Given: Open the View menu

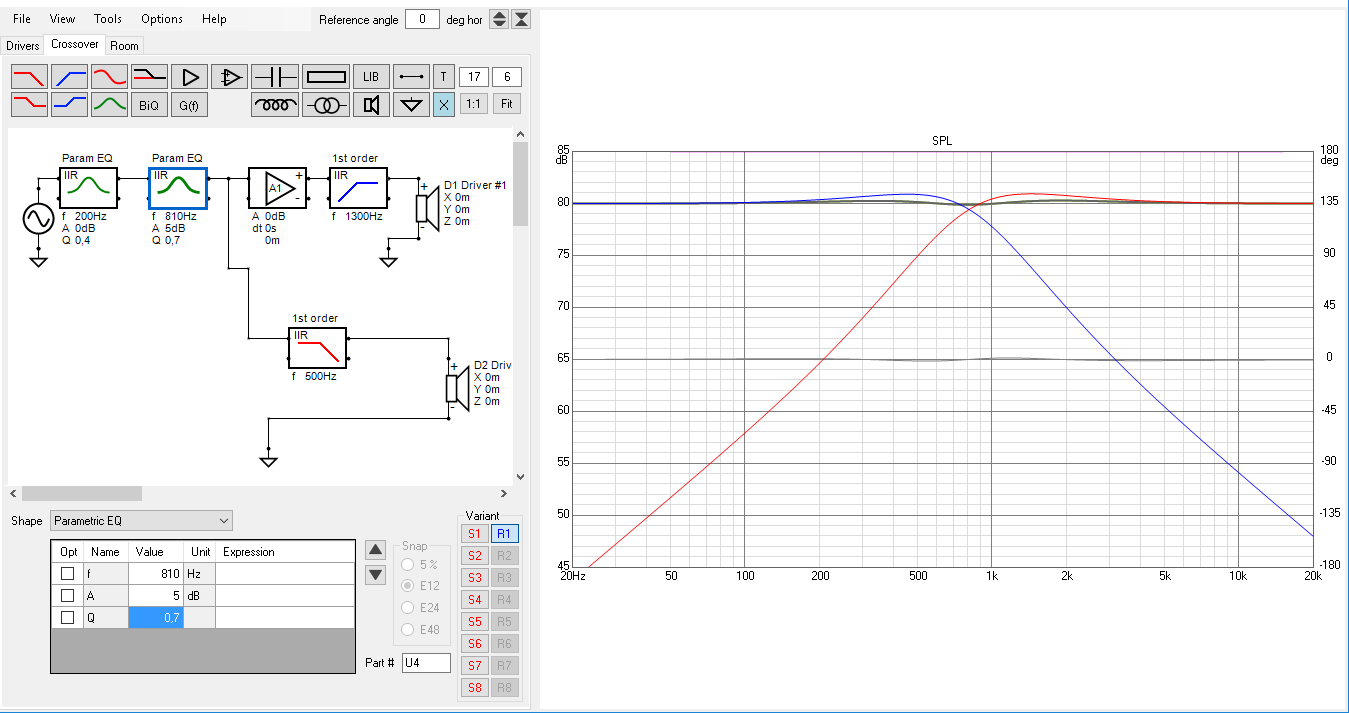Looking at the screenshot, I should [62, 19].
